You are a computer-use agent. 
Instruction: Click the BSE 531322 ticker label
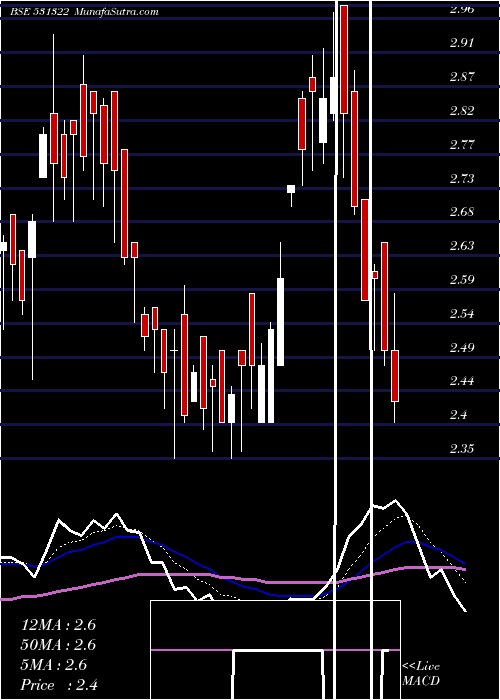click(x=39, y=12)
